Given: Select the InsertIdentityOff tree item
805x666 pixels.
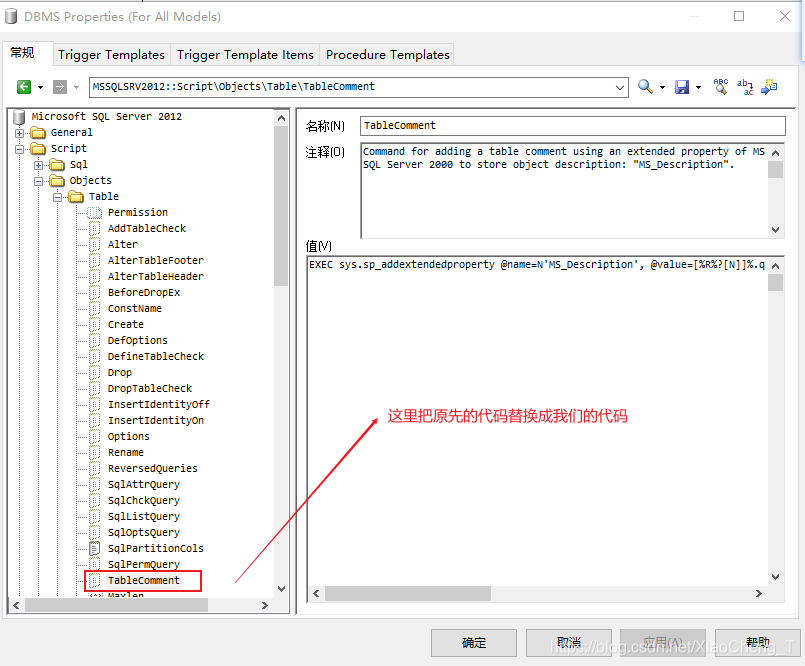Looking at the screenshot, I should pos(159,405).
